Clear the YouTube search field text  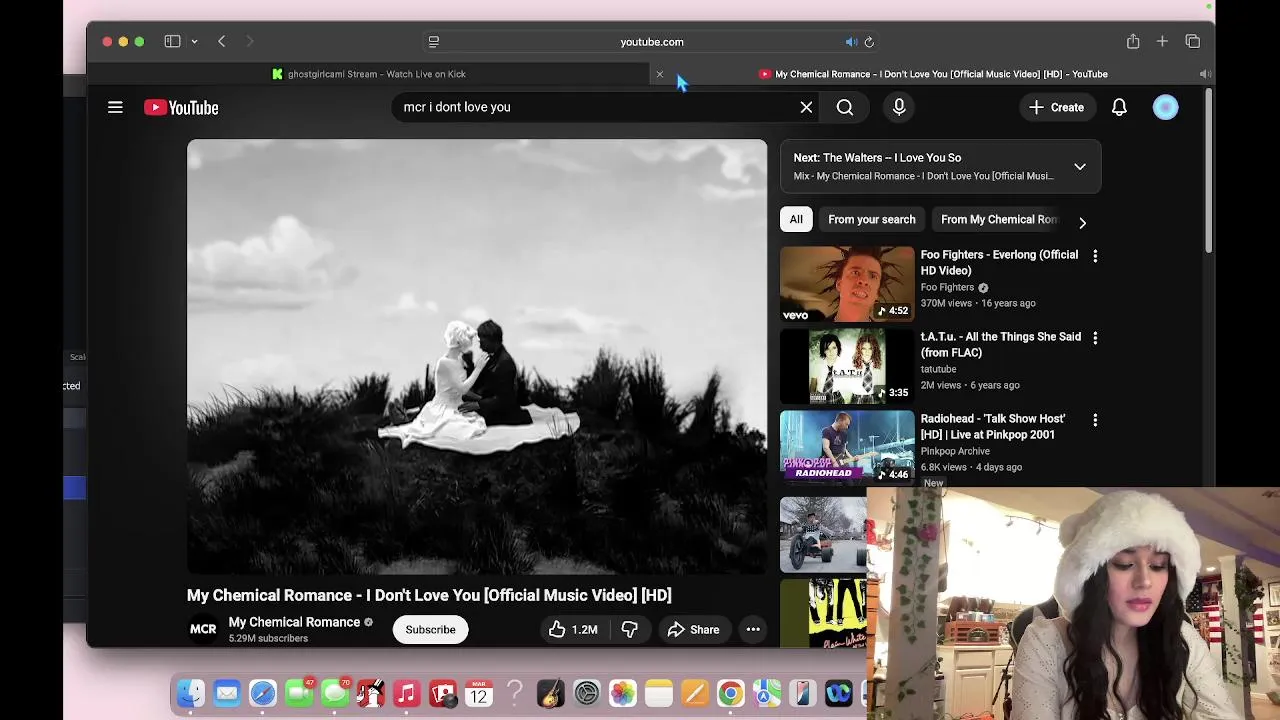coord(806,107)
